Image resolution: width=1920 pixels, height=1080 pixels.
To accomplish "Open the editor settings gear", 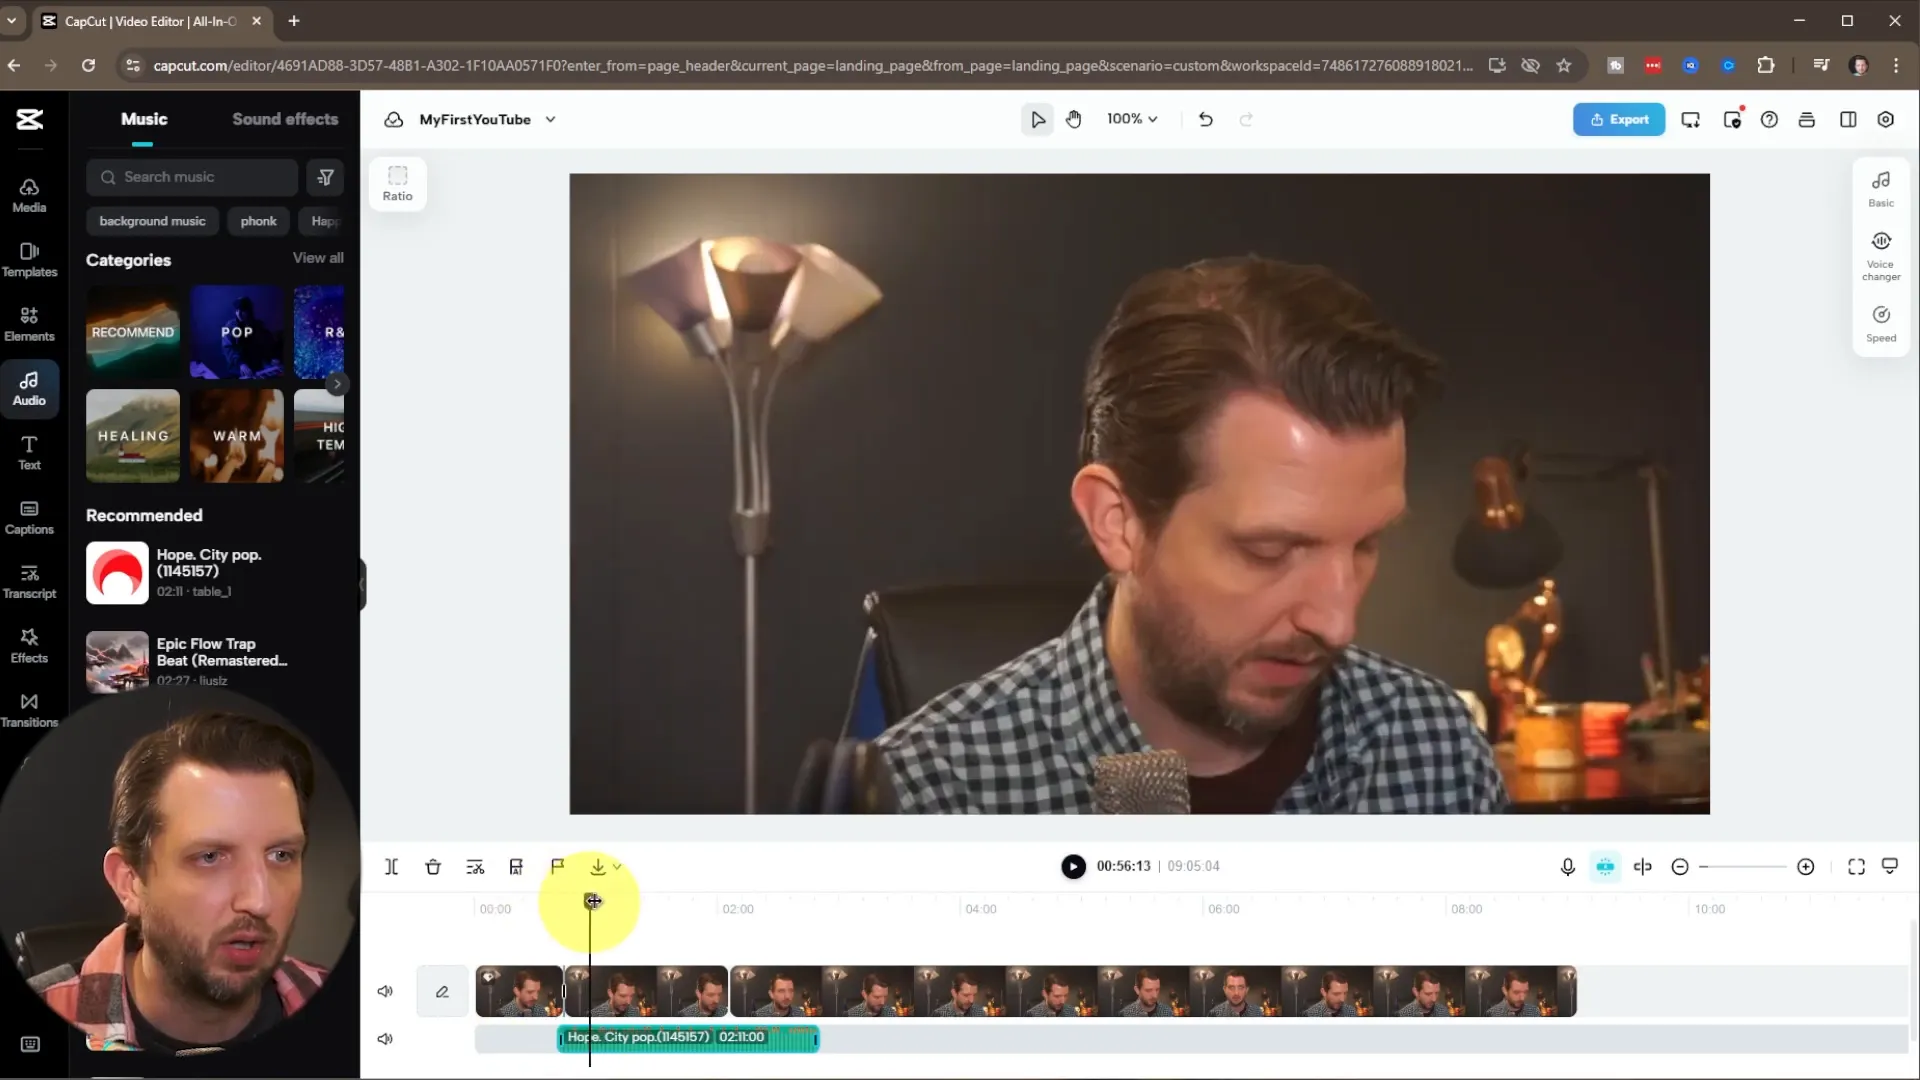I will [x=1885, y=120].
